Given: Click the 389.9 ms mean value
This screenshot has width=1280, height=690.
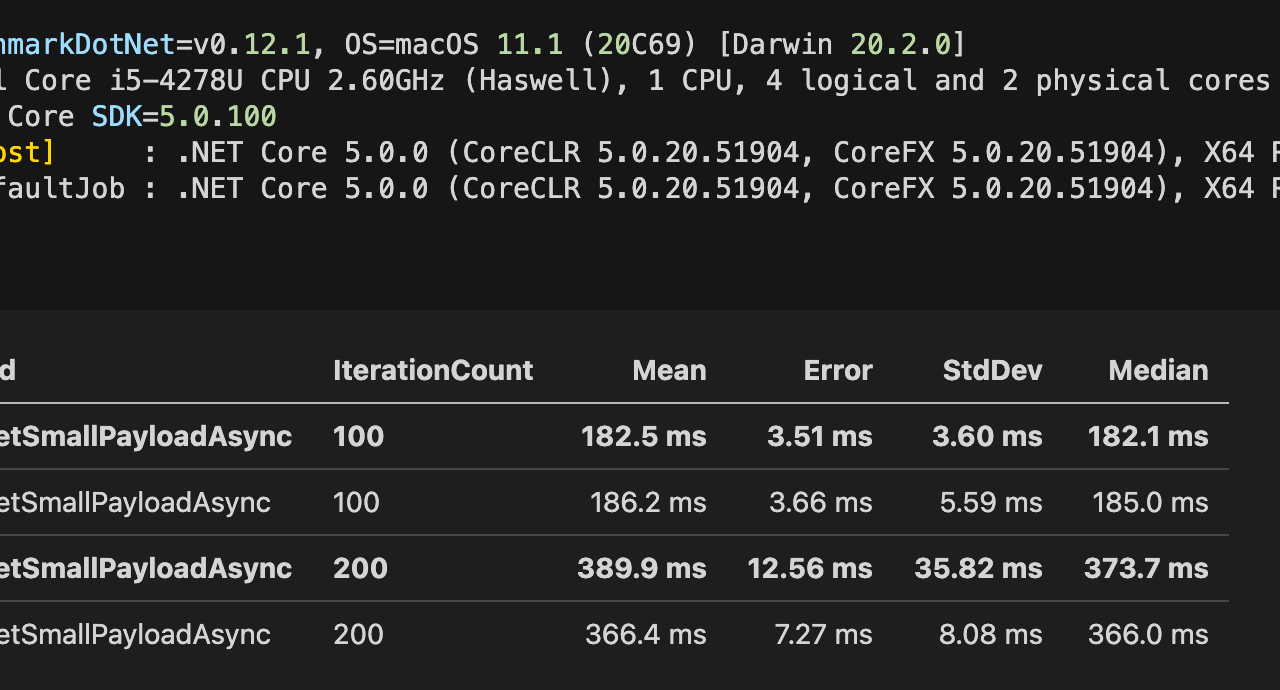Looking at the screenshot, I should (642, 569).
